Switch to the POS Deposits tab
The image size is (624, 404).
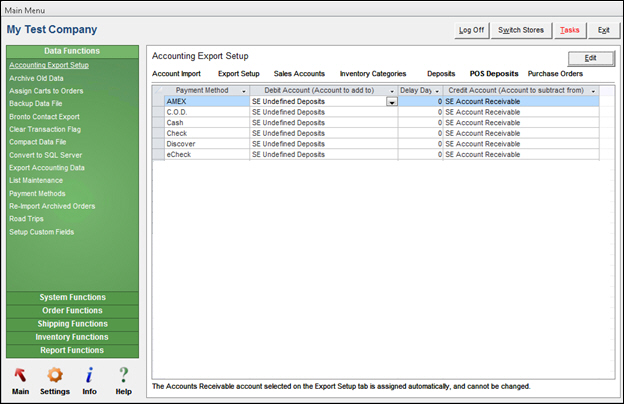point(494,74)
